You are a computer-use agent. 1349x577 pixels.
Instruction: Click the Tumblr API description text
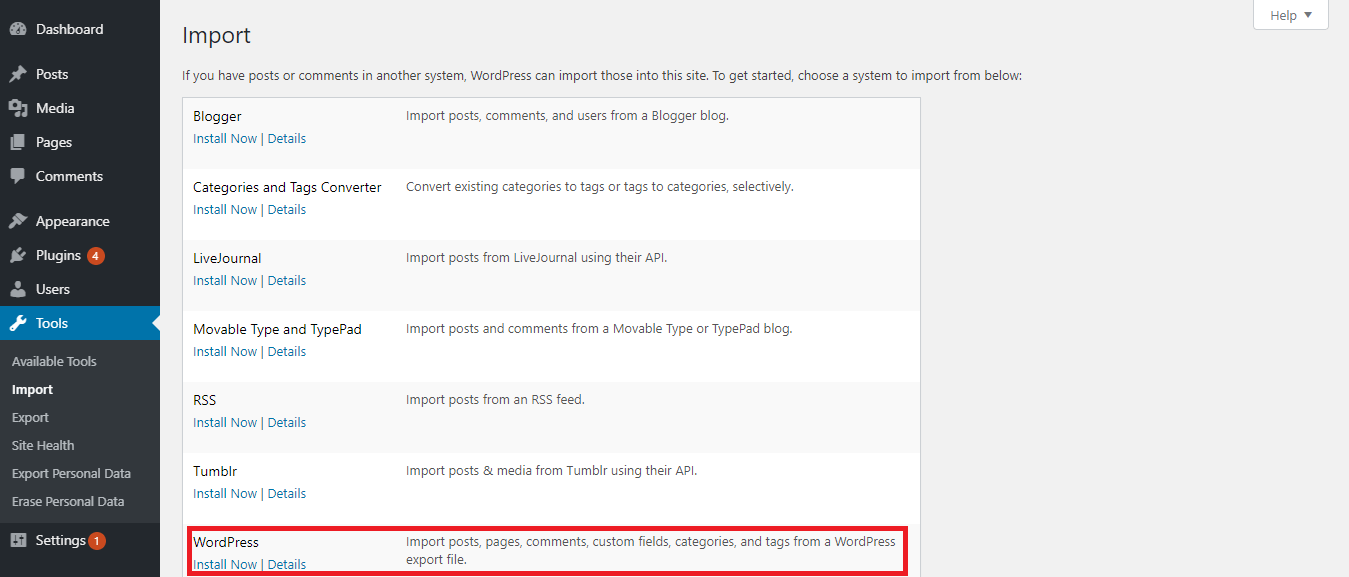click(551, 470)
